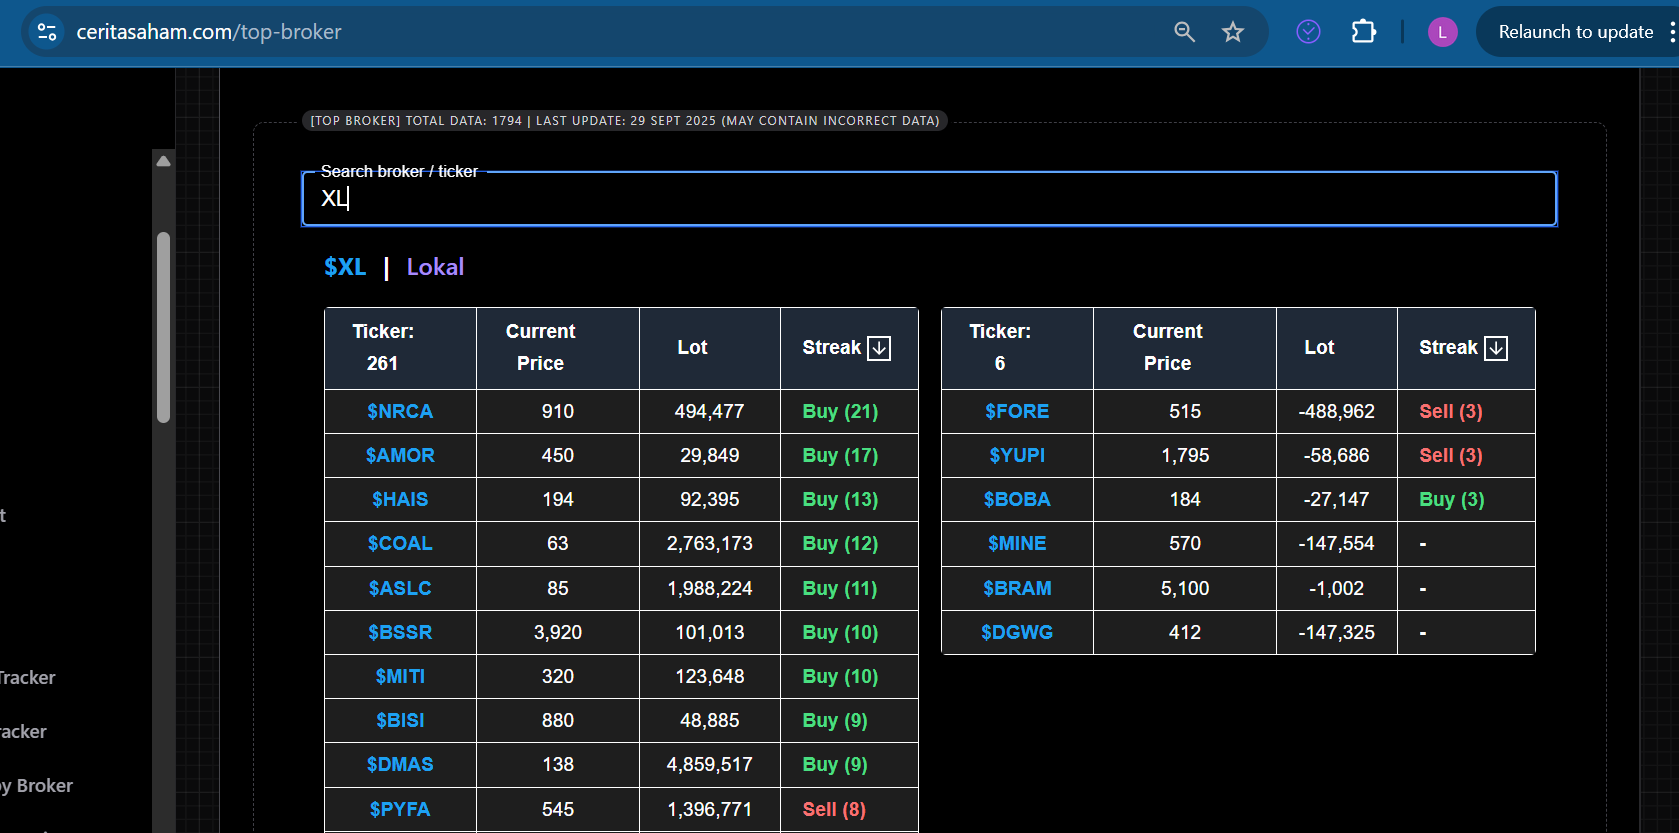This screenshot has height=833, width=1679.
Task: Open the $NRCA ticker link
Action: 400,411
